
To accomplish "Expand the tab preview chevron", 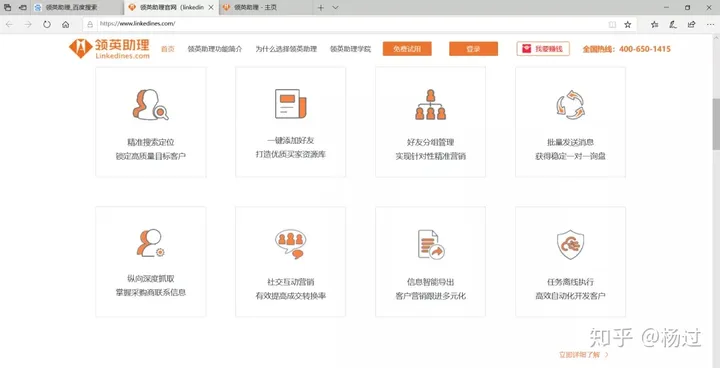I will pyautogui.click(x=335, y=7).
